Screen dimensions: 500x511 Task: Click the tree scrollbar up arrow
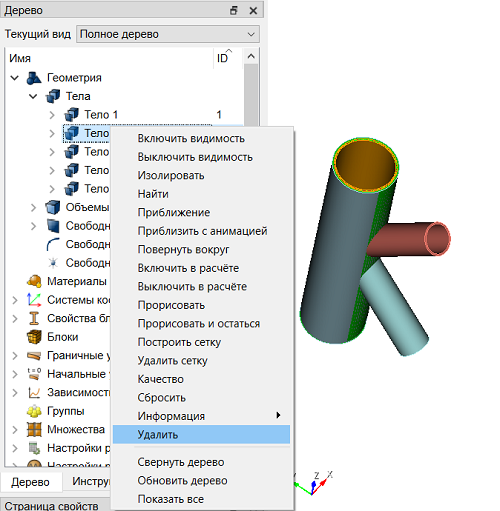(x=251, y=57)
